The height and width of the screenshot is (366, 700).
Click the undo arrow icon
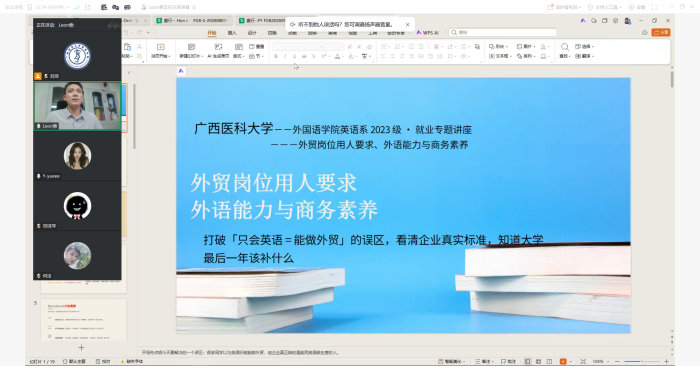coord(127,33)
